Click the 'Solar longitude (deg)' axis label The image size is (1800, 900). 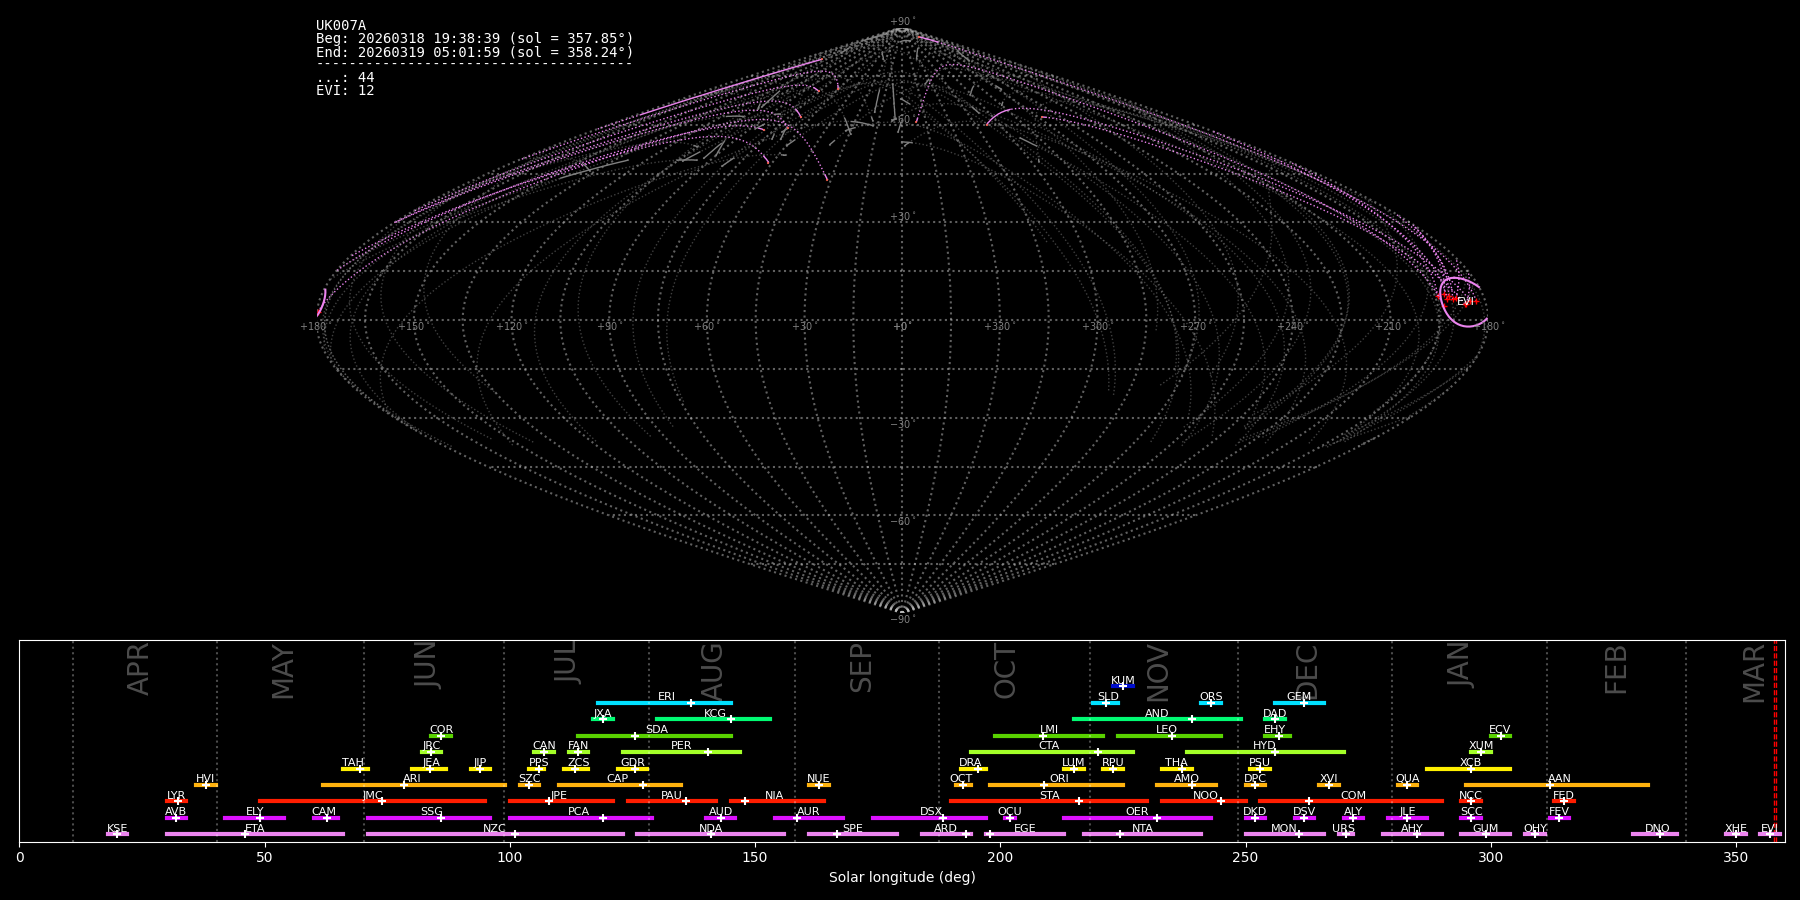(902, 877)
